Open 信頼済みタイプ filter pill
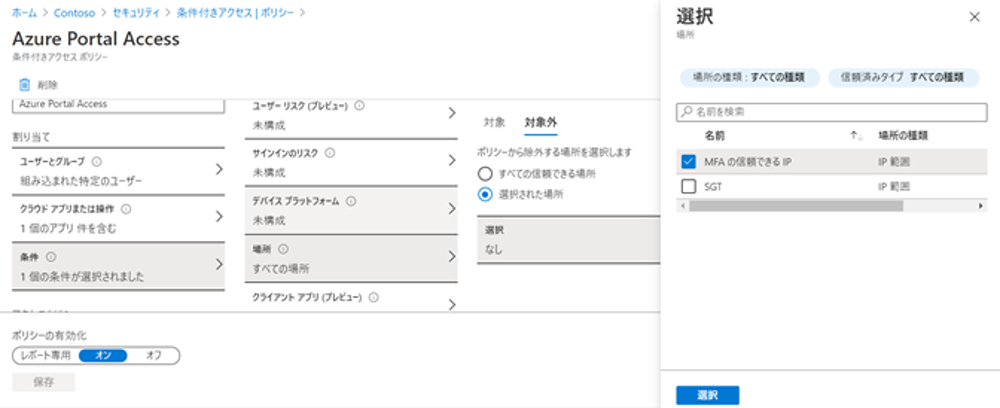This screenshot has width=1000, height=408. (x=903, y=78)
